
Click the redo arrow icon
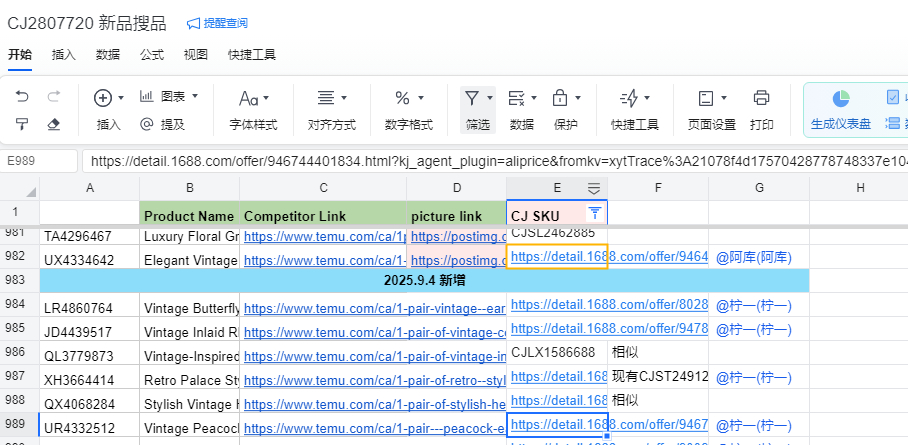point(54,97)
